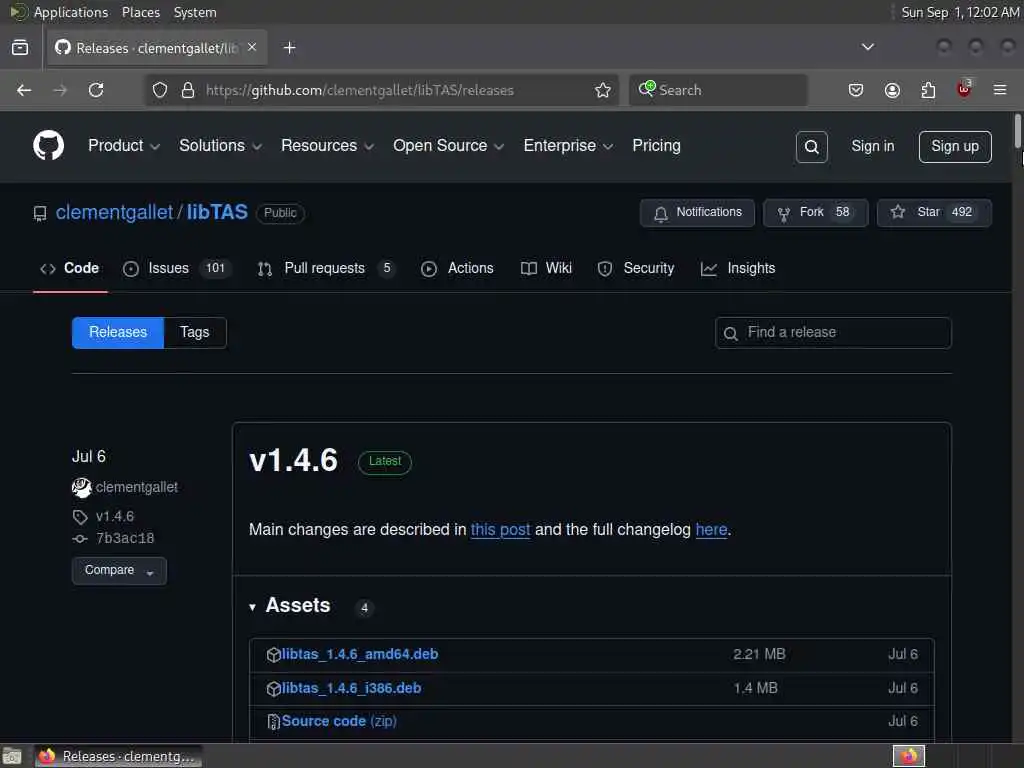Click the repository icon beside clementgallet
This screenshot has height=768, width=1024.
click(40, 214)
